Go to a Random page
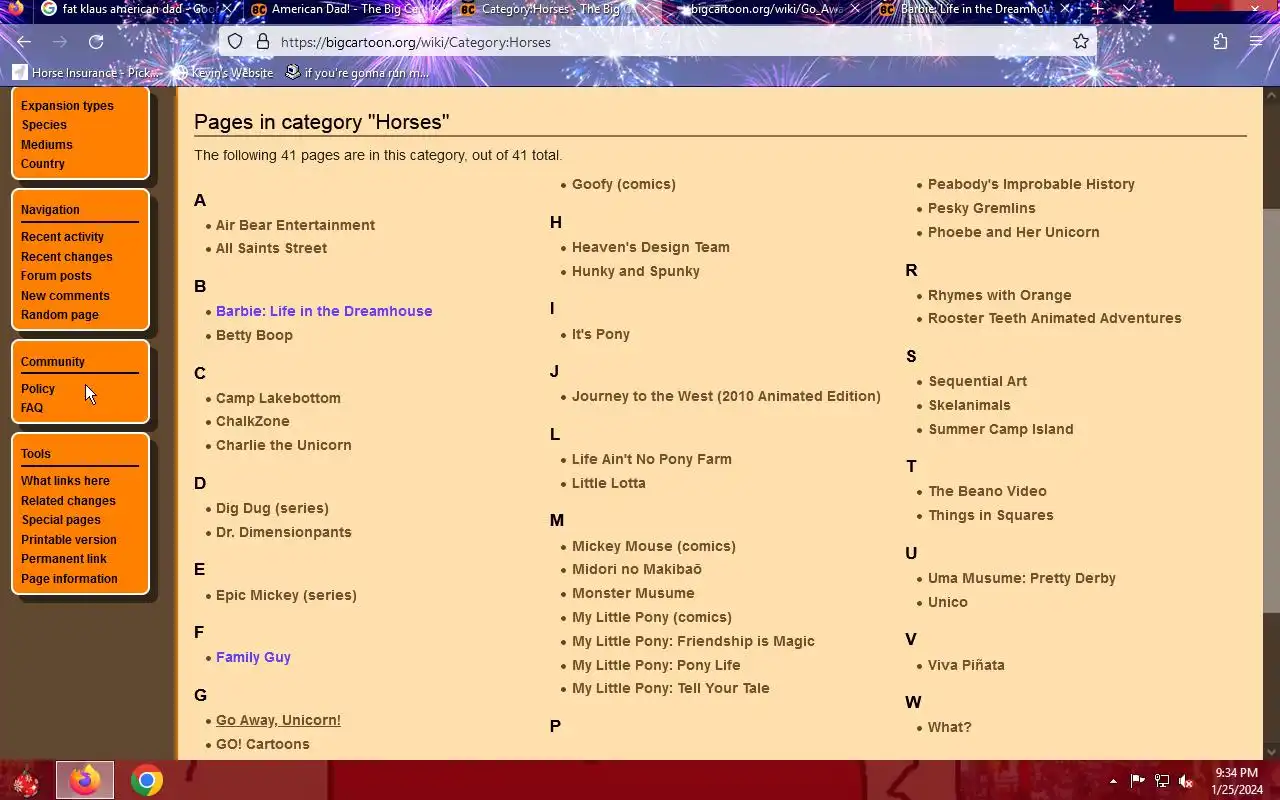This screenshot has width=1280, height=800. point(60,315)
